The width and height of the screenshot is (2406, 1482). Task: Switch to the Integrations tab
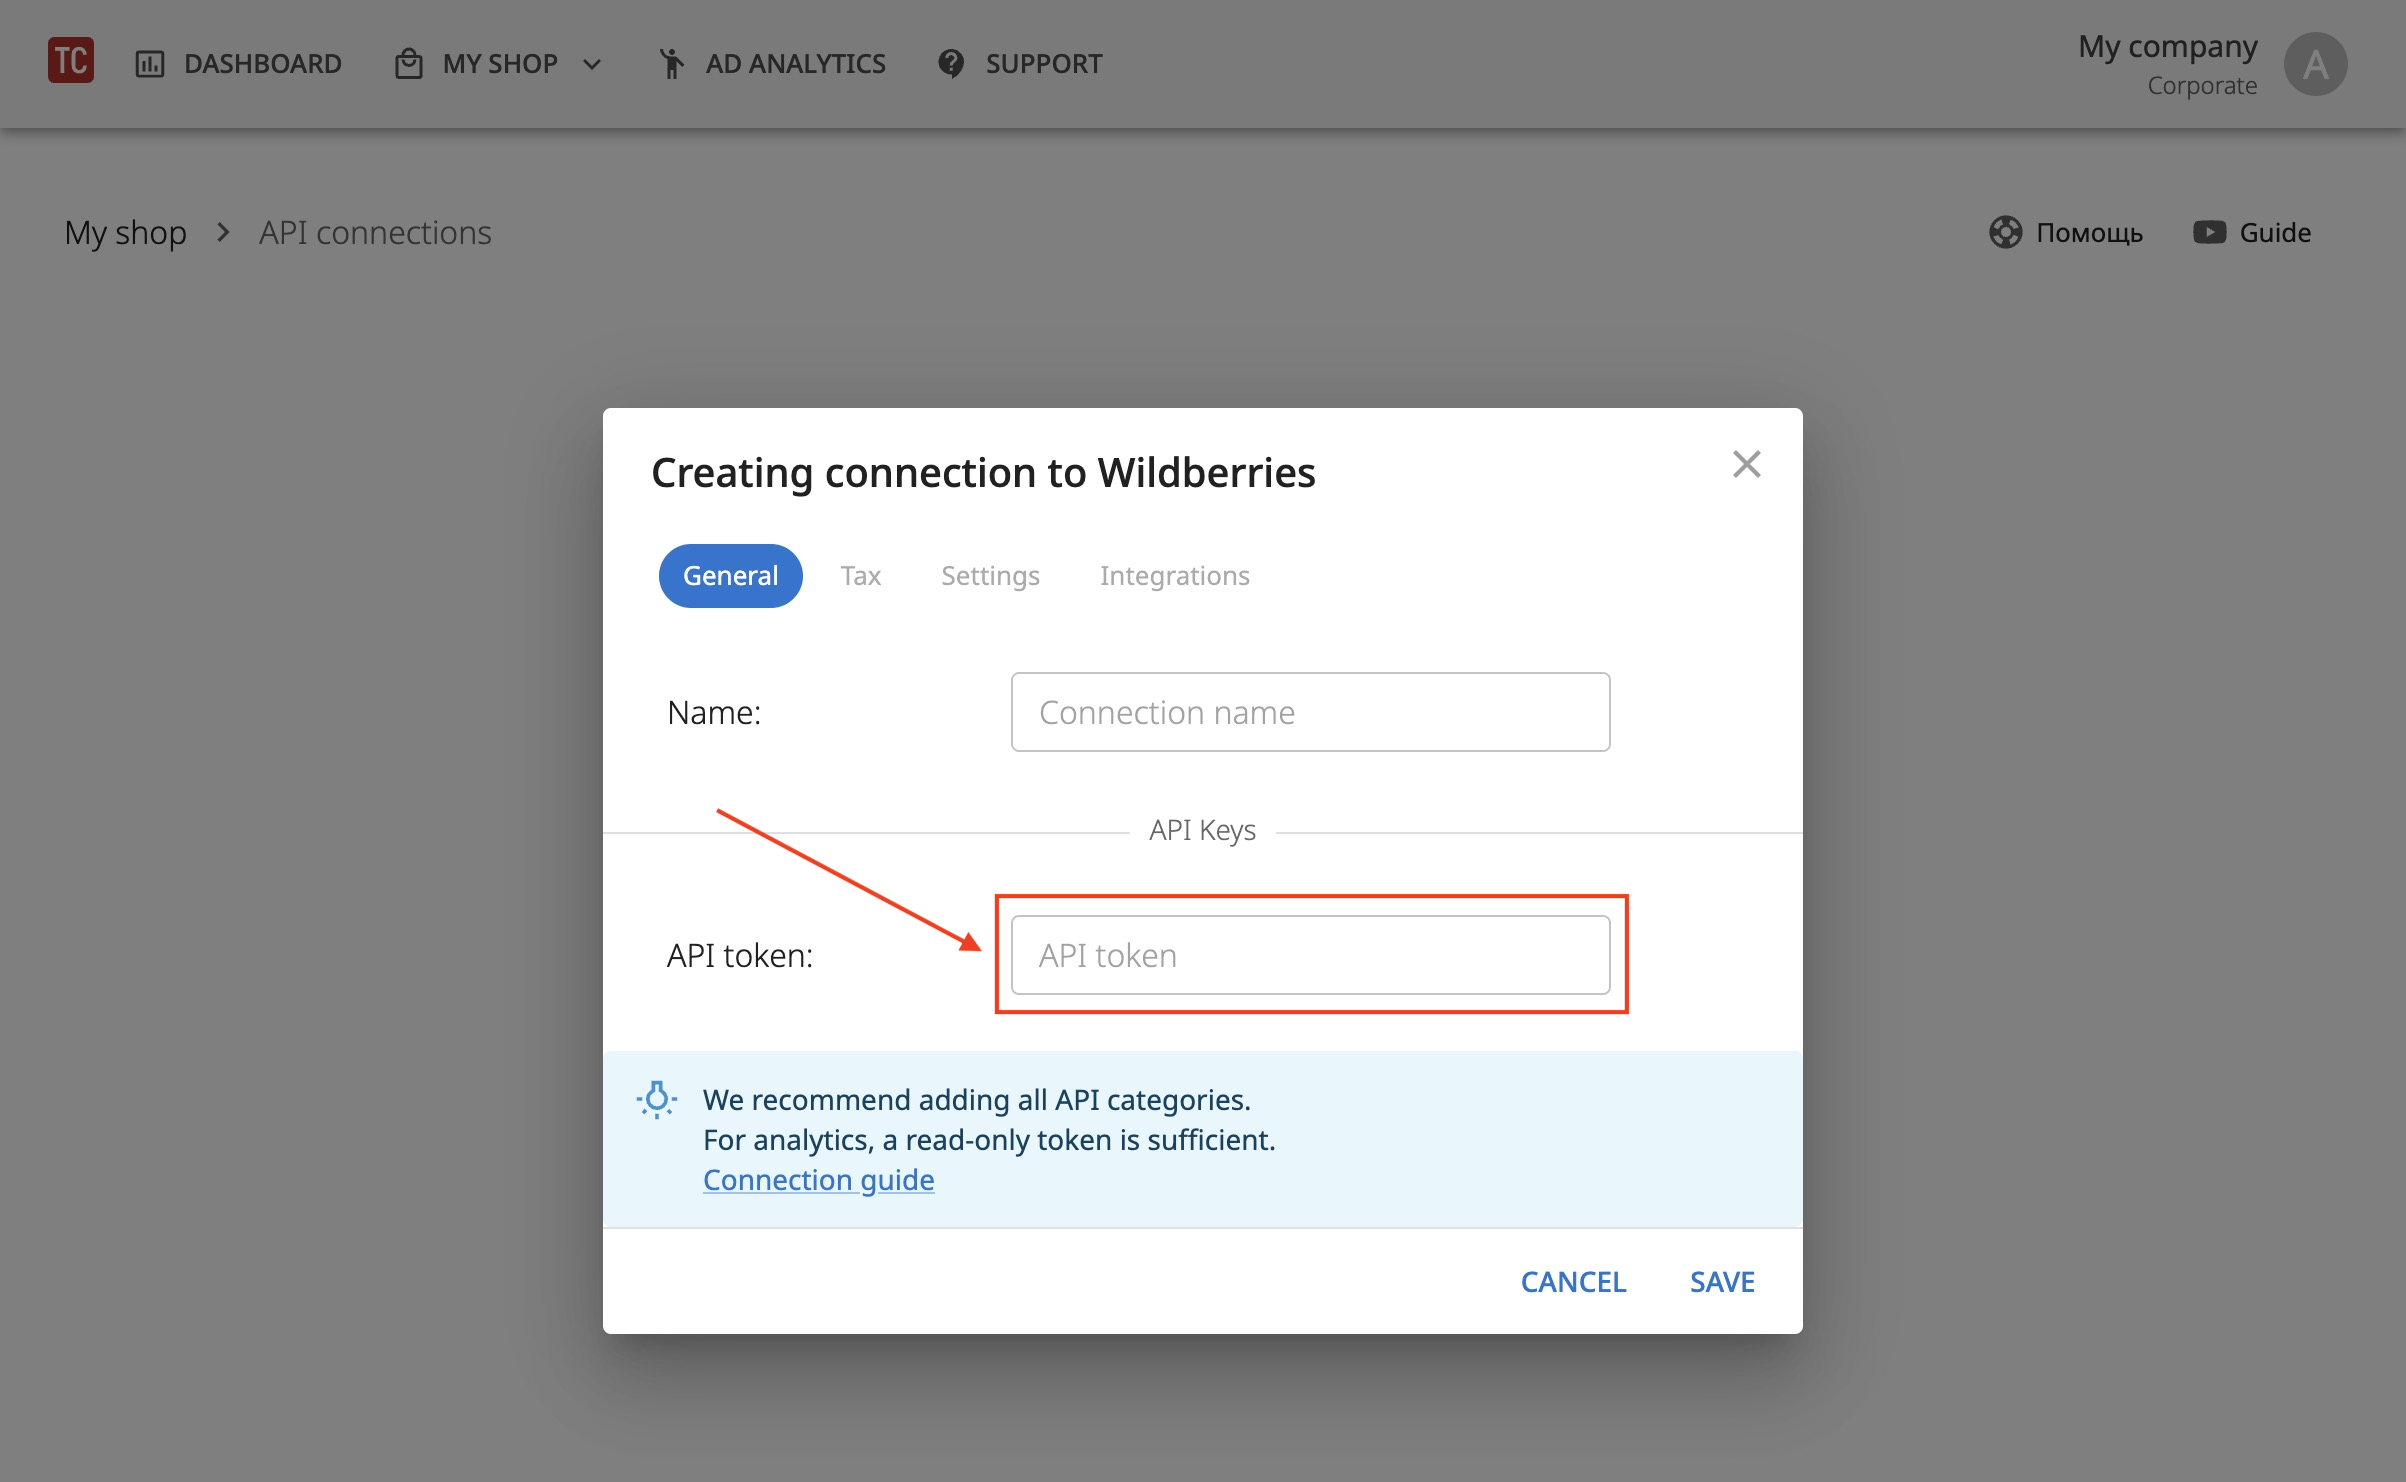1174,576
